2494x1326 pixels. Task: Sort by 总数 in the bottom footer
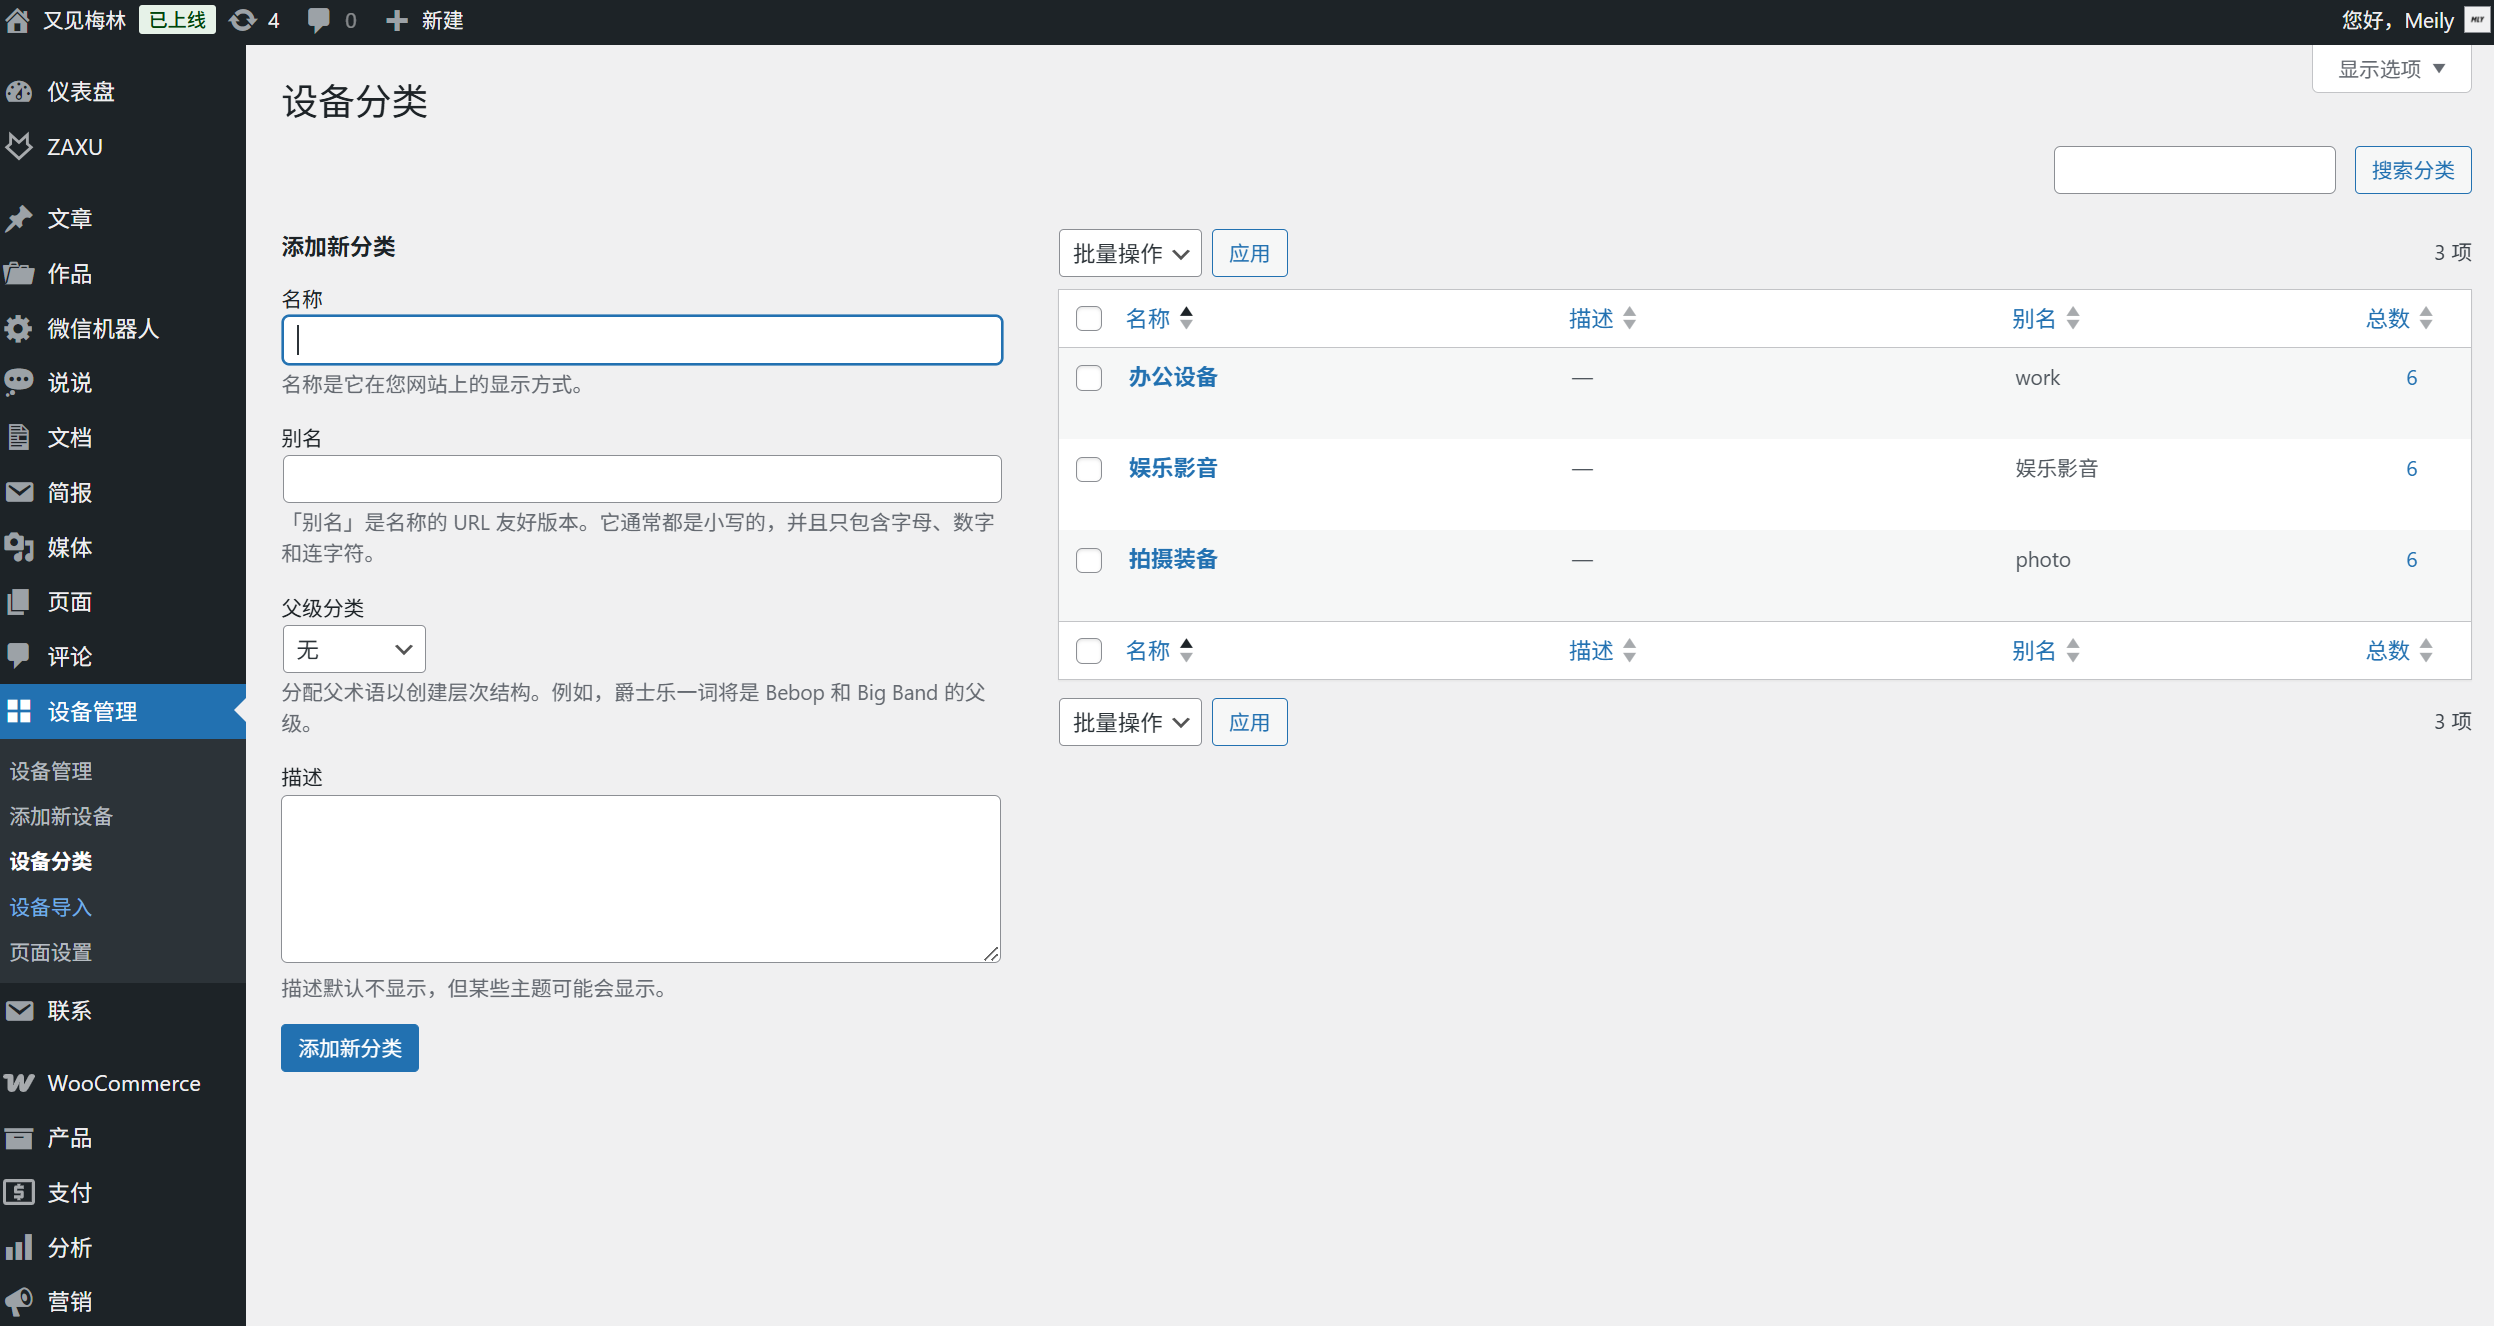2399,651
